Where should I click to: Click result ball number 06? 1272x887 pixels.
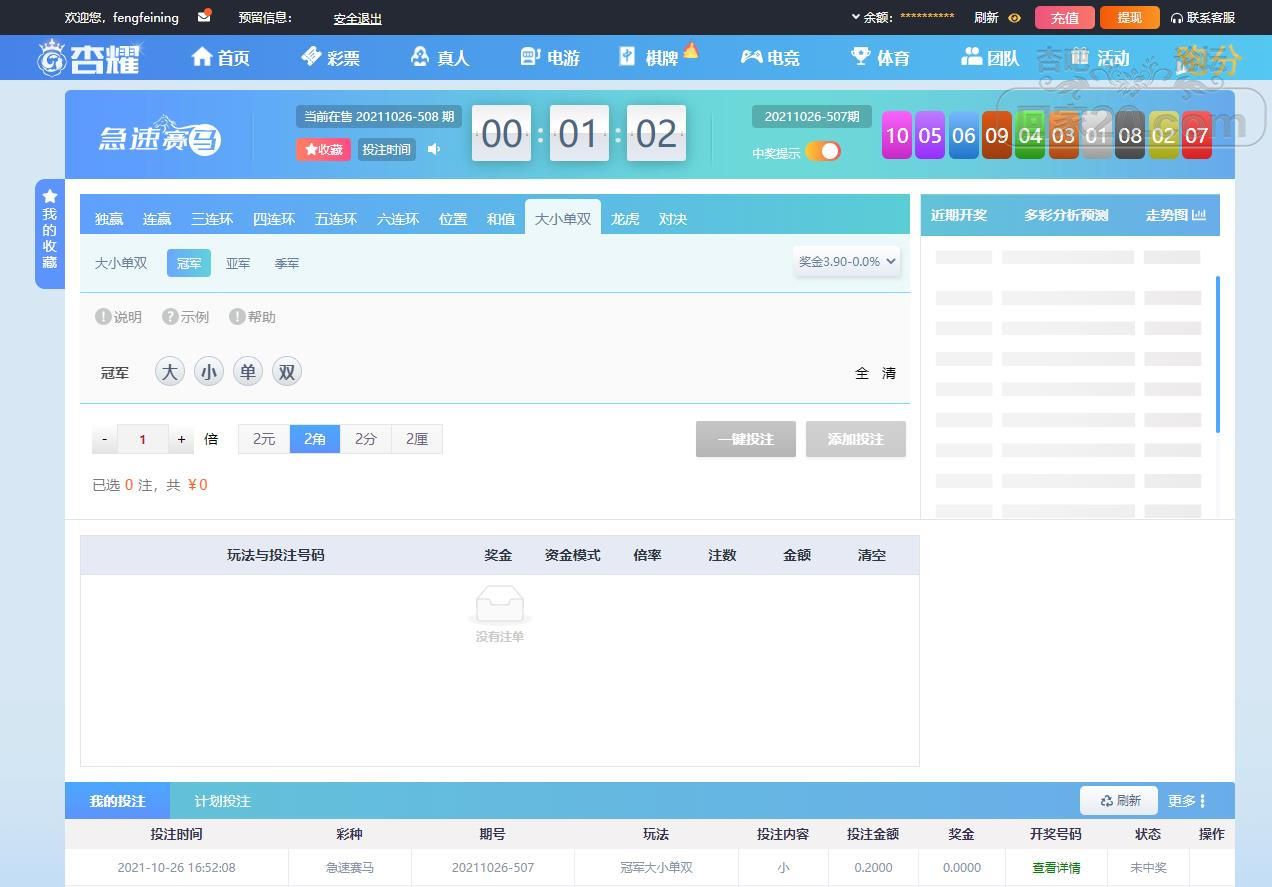[964, 135]
